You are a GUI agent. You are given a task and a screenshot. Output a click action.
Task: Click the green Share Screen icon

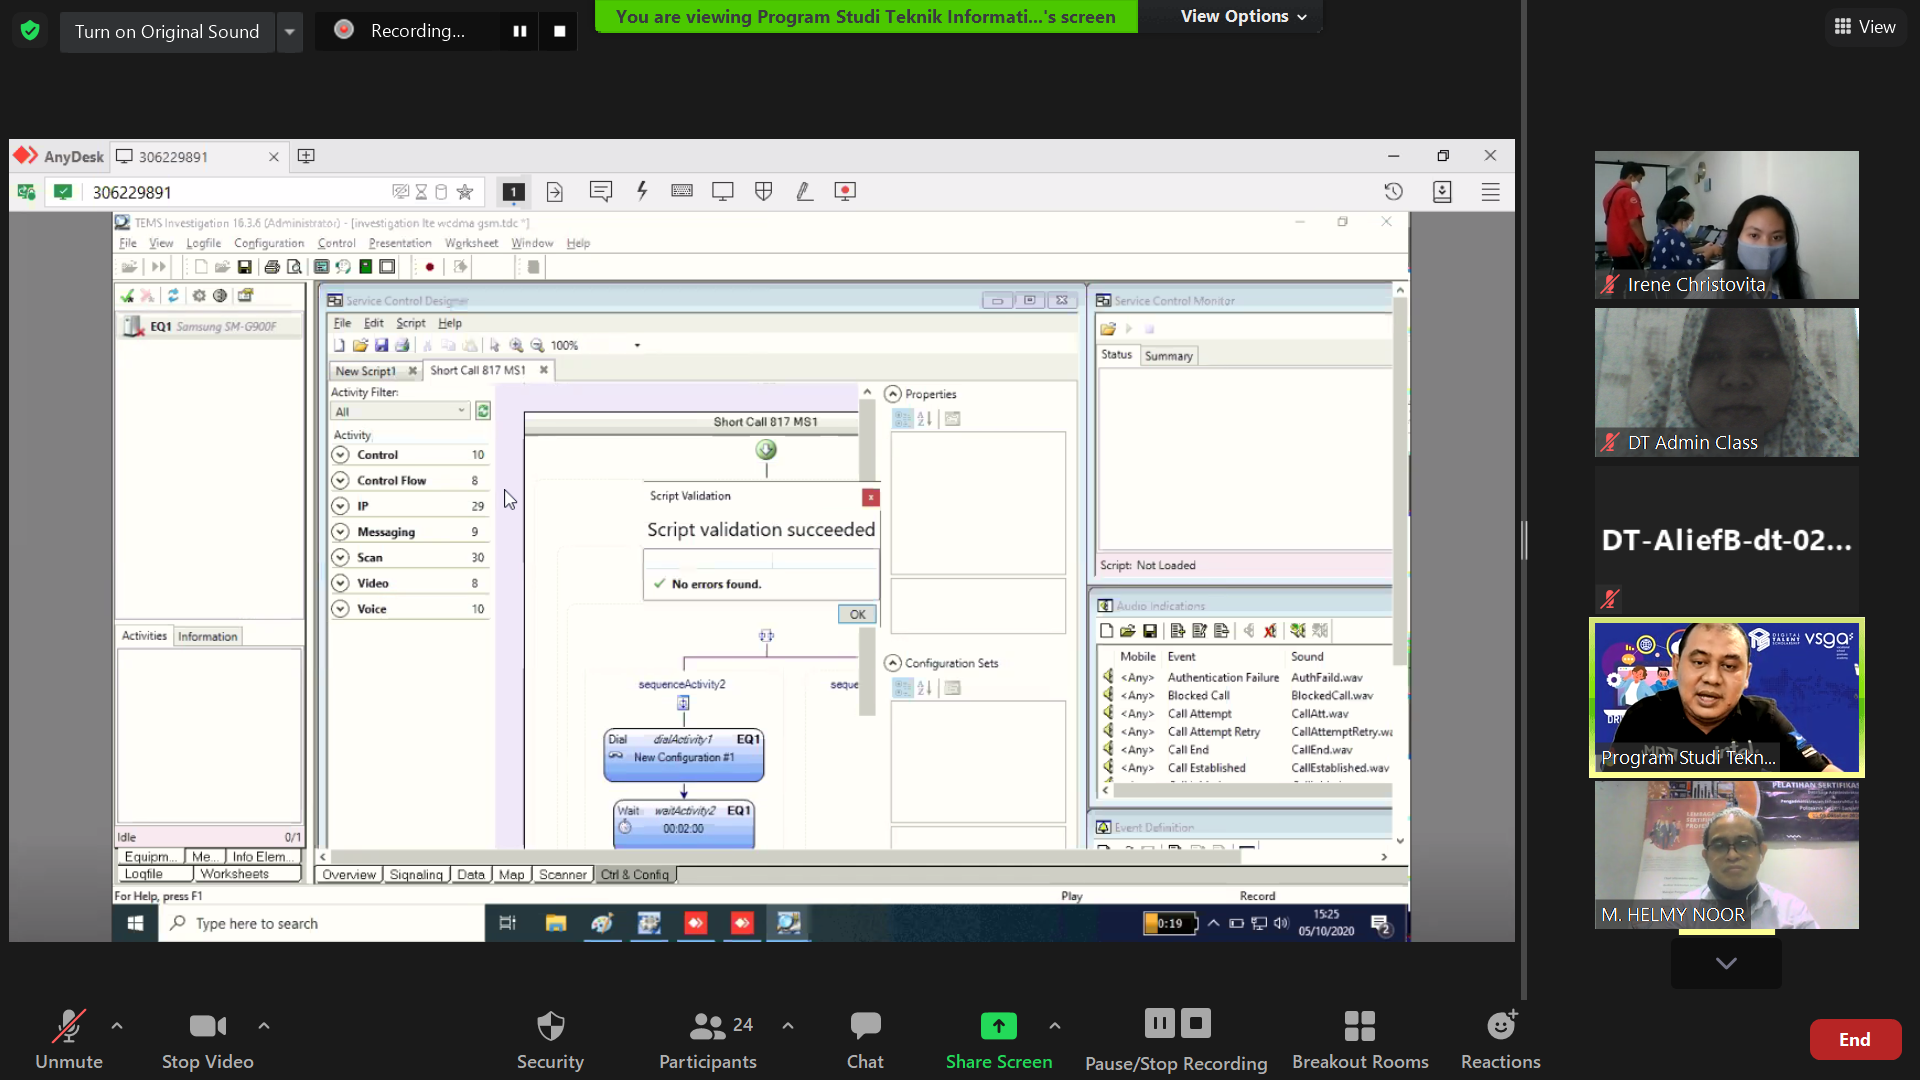click(x=998, y=1027)
